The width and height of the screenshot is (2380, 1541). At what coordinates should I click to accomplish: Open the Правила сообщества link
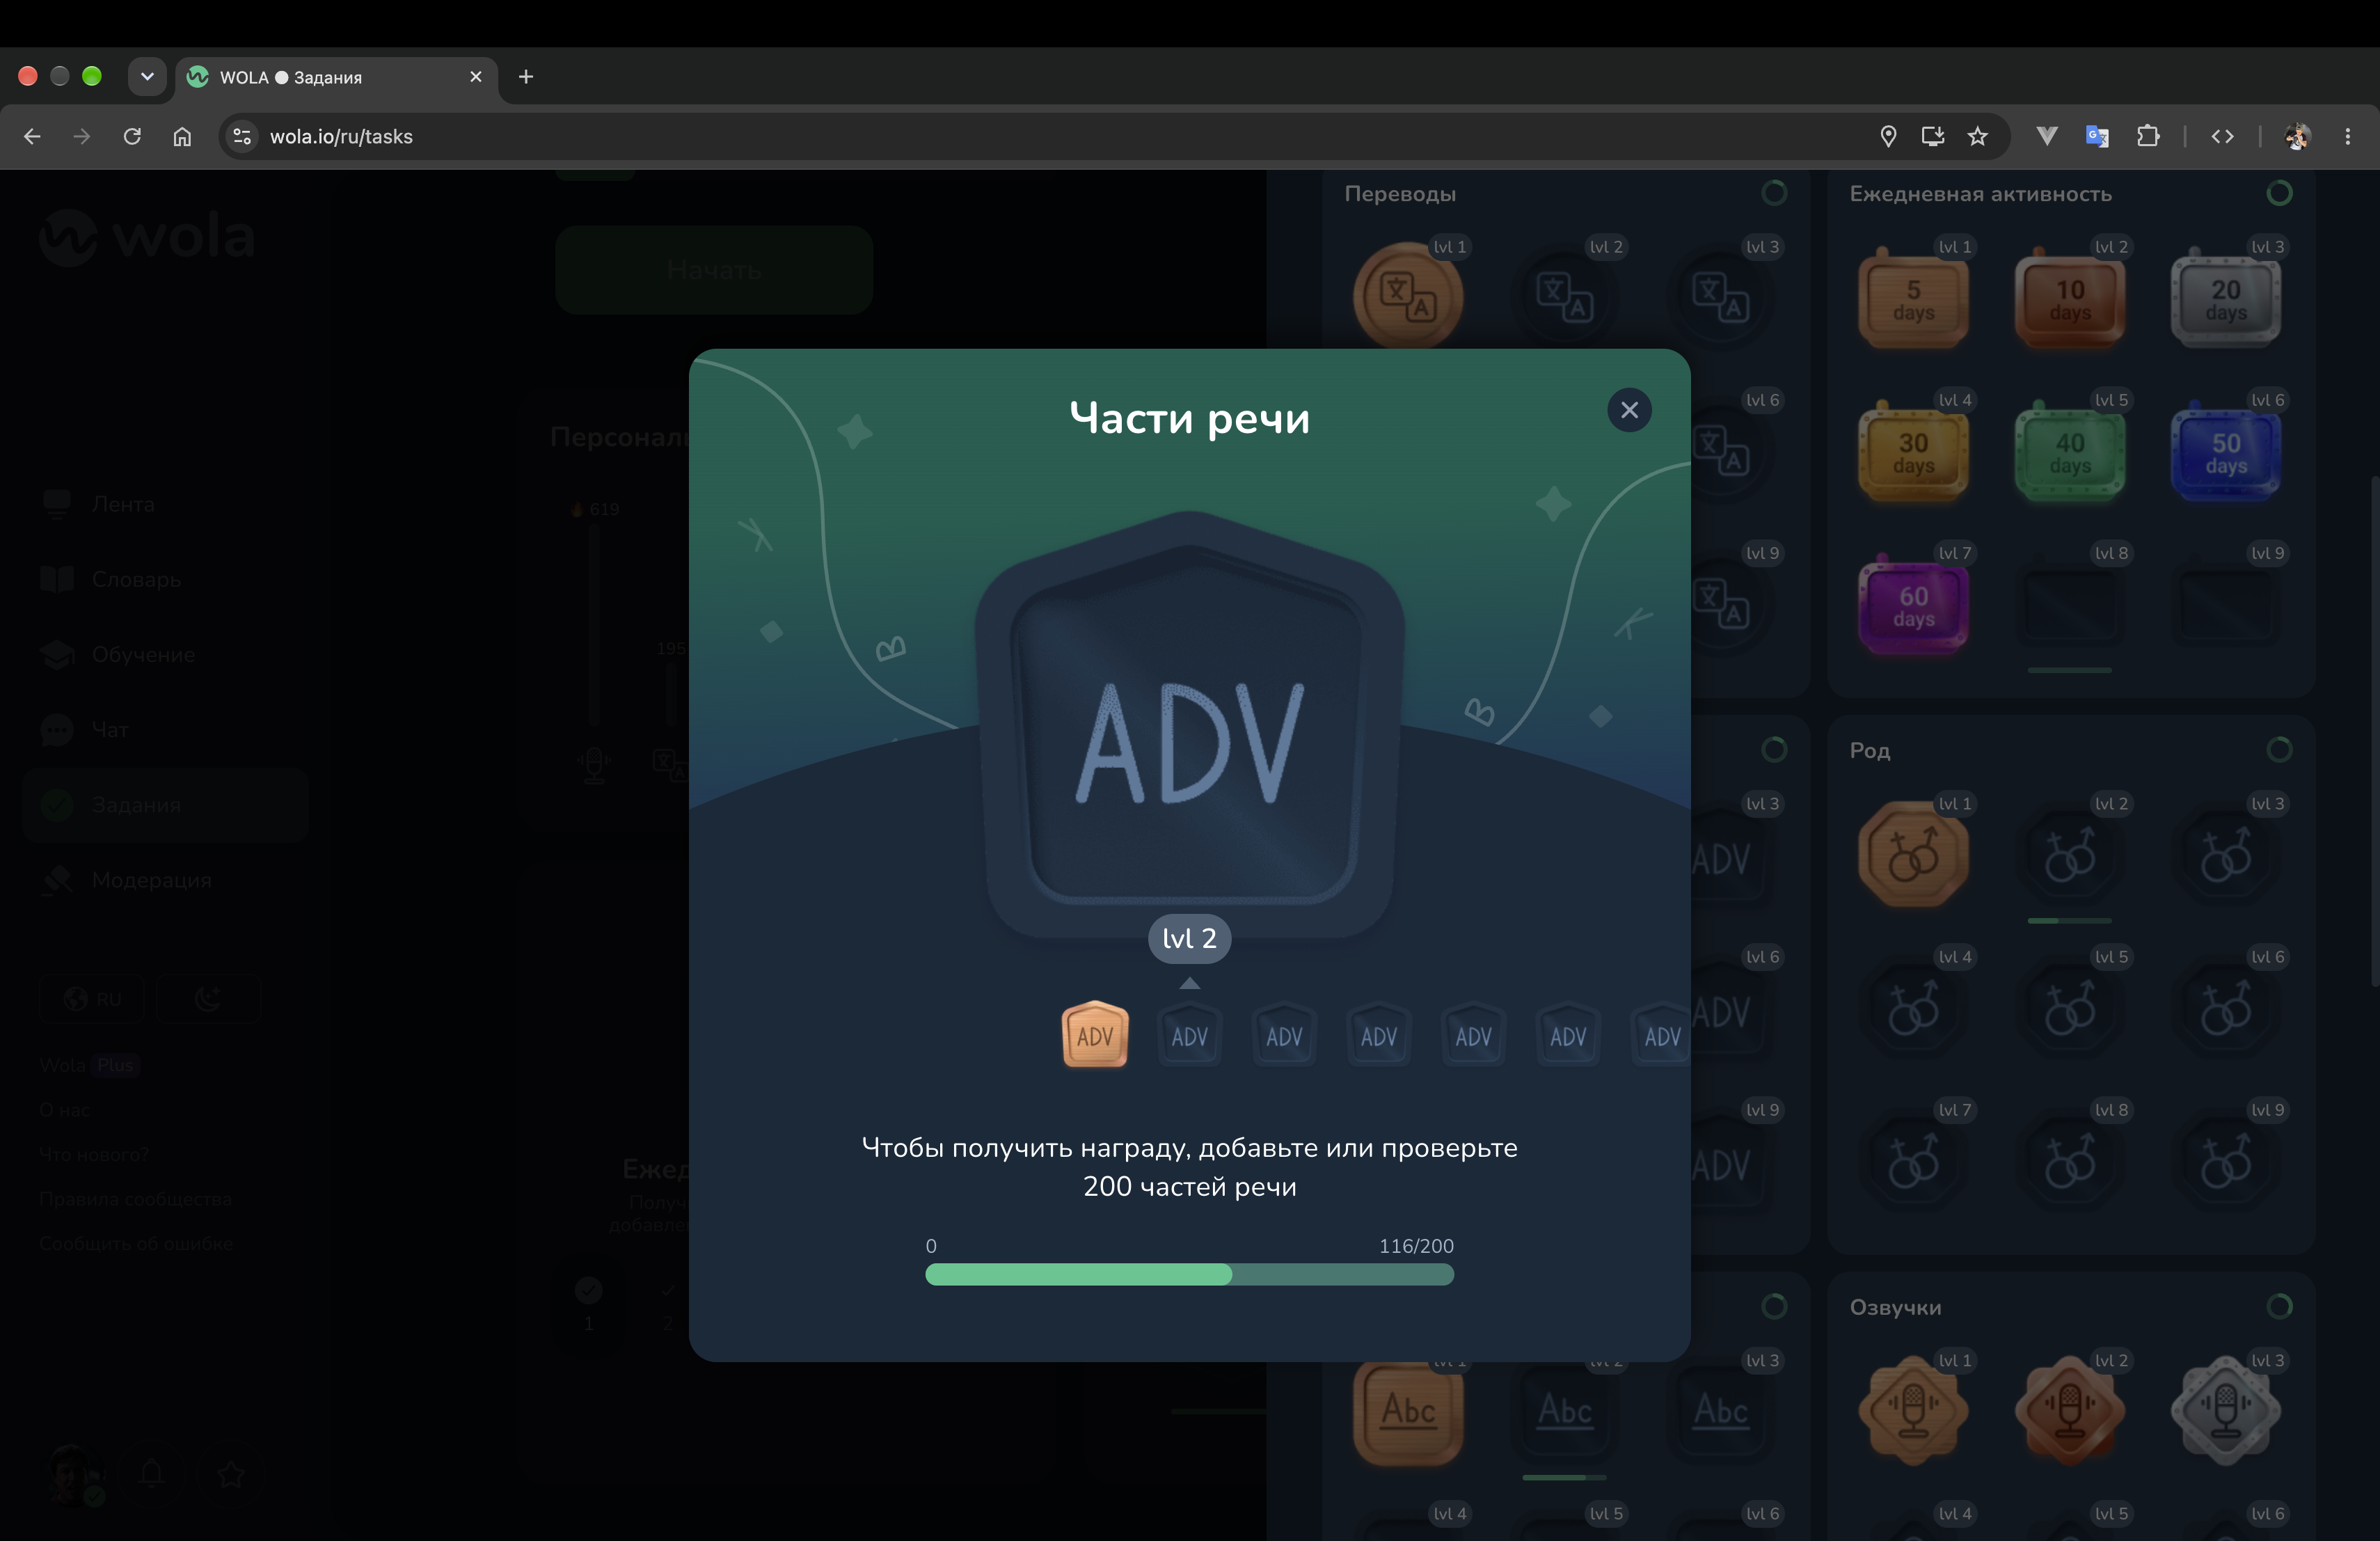(136, 1199)
